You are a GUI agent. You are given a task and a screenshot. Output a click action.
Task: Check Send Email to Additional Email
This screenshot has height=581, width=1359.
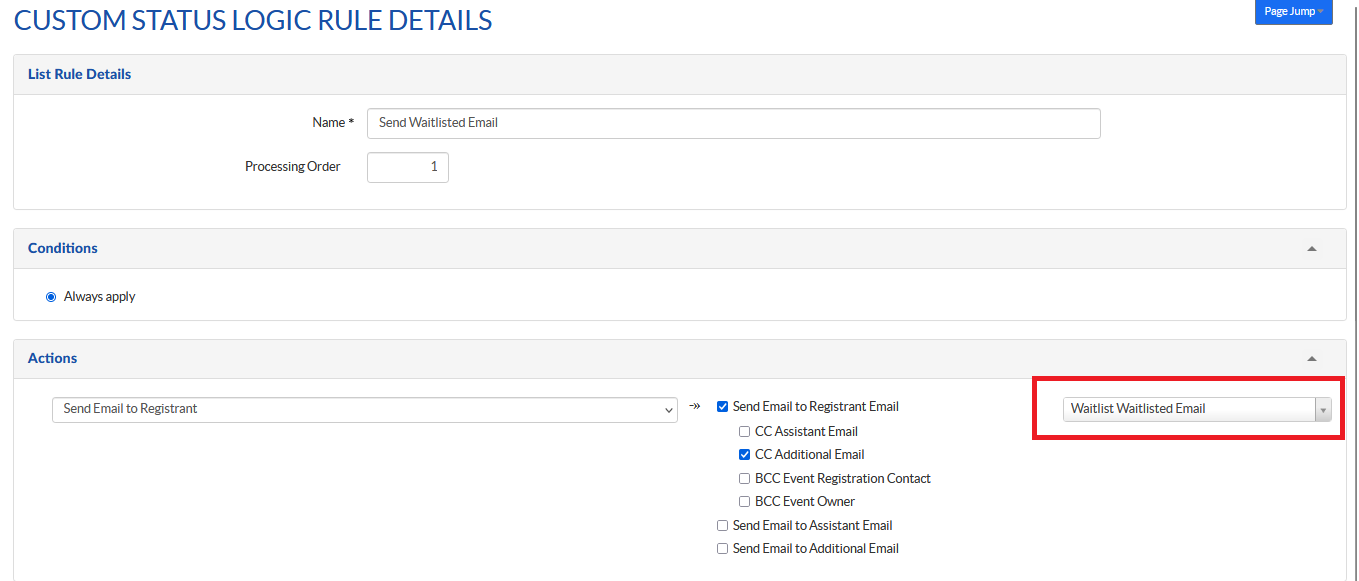pos(722,549)
